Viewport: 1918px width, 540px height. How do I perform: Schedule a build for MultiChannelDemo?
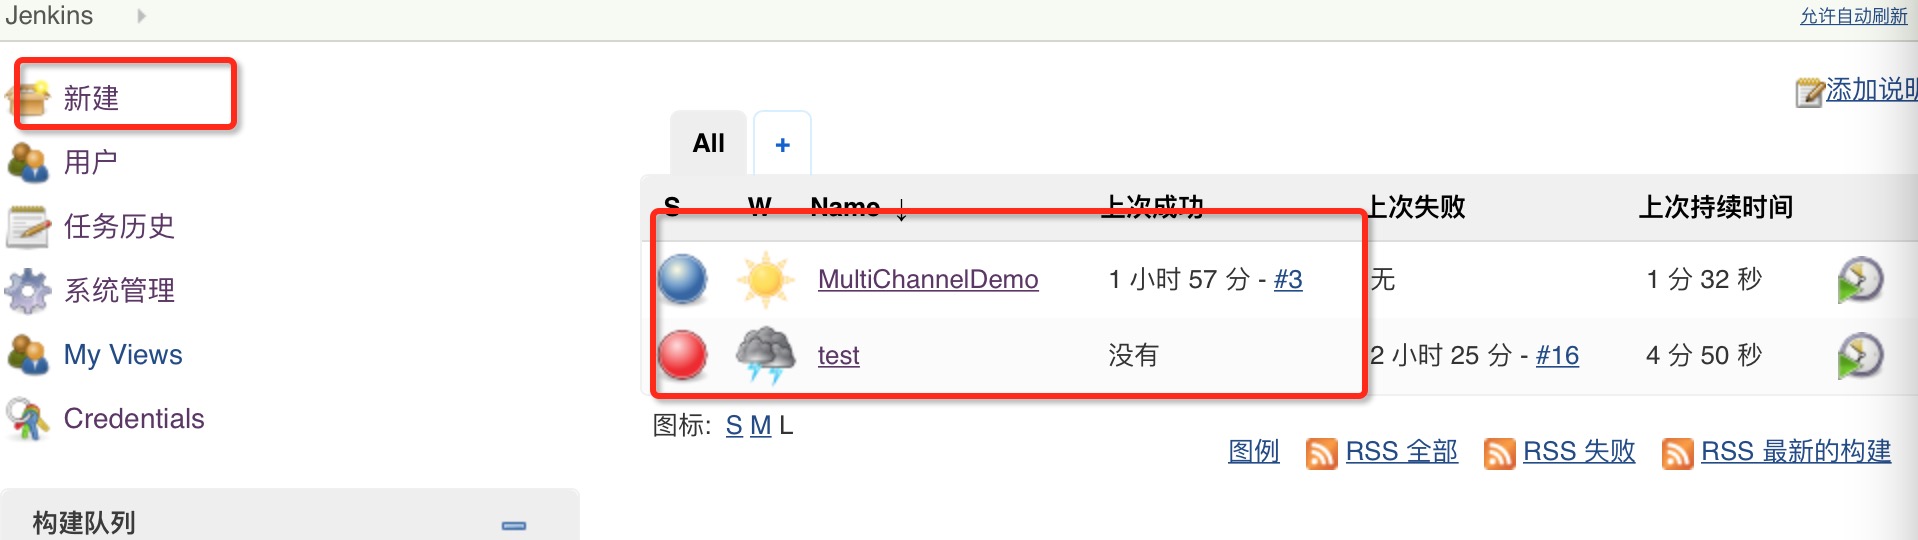tap(1859, 280)
